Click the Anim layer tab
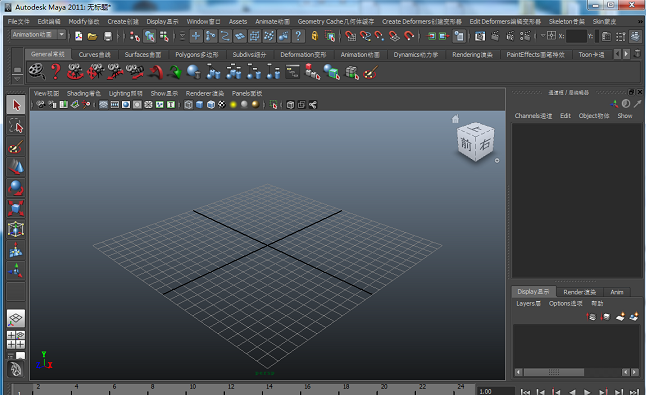This screenshot has width=646, height=395. coord(616,292)
